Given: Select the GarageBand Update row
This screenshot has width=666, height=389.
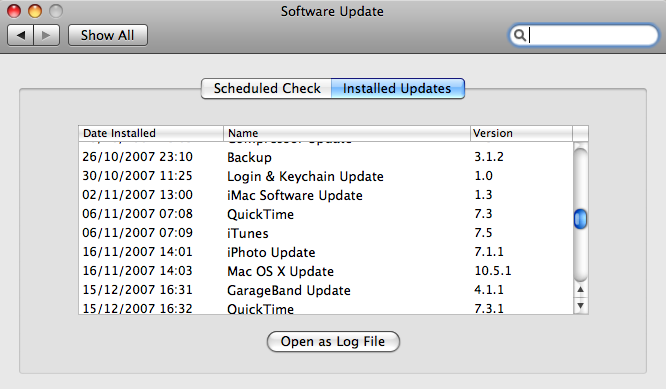Looking at the screenshot, I should [326, 290].
